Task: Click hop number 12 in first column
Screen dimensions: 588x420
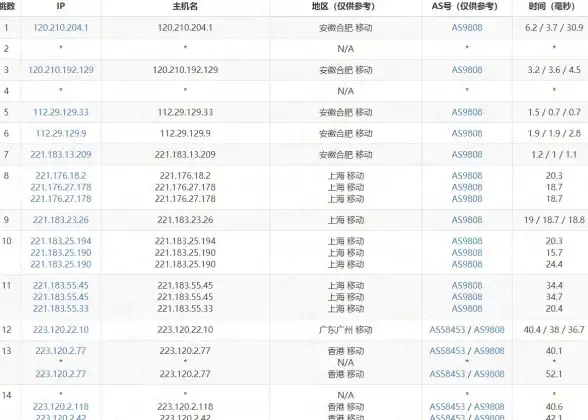Action: point(6,330)
